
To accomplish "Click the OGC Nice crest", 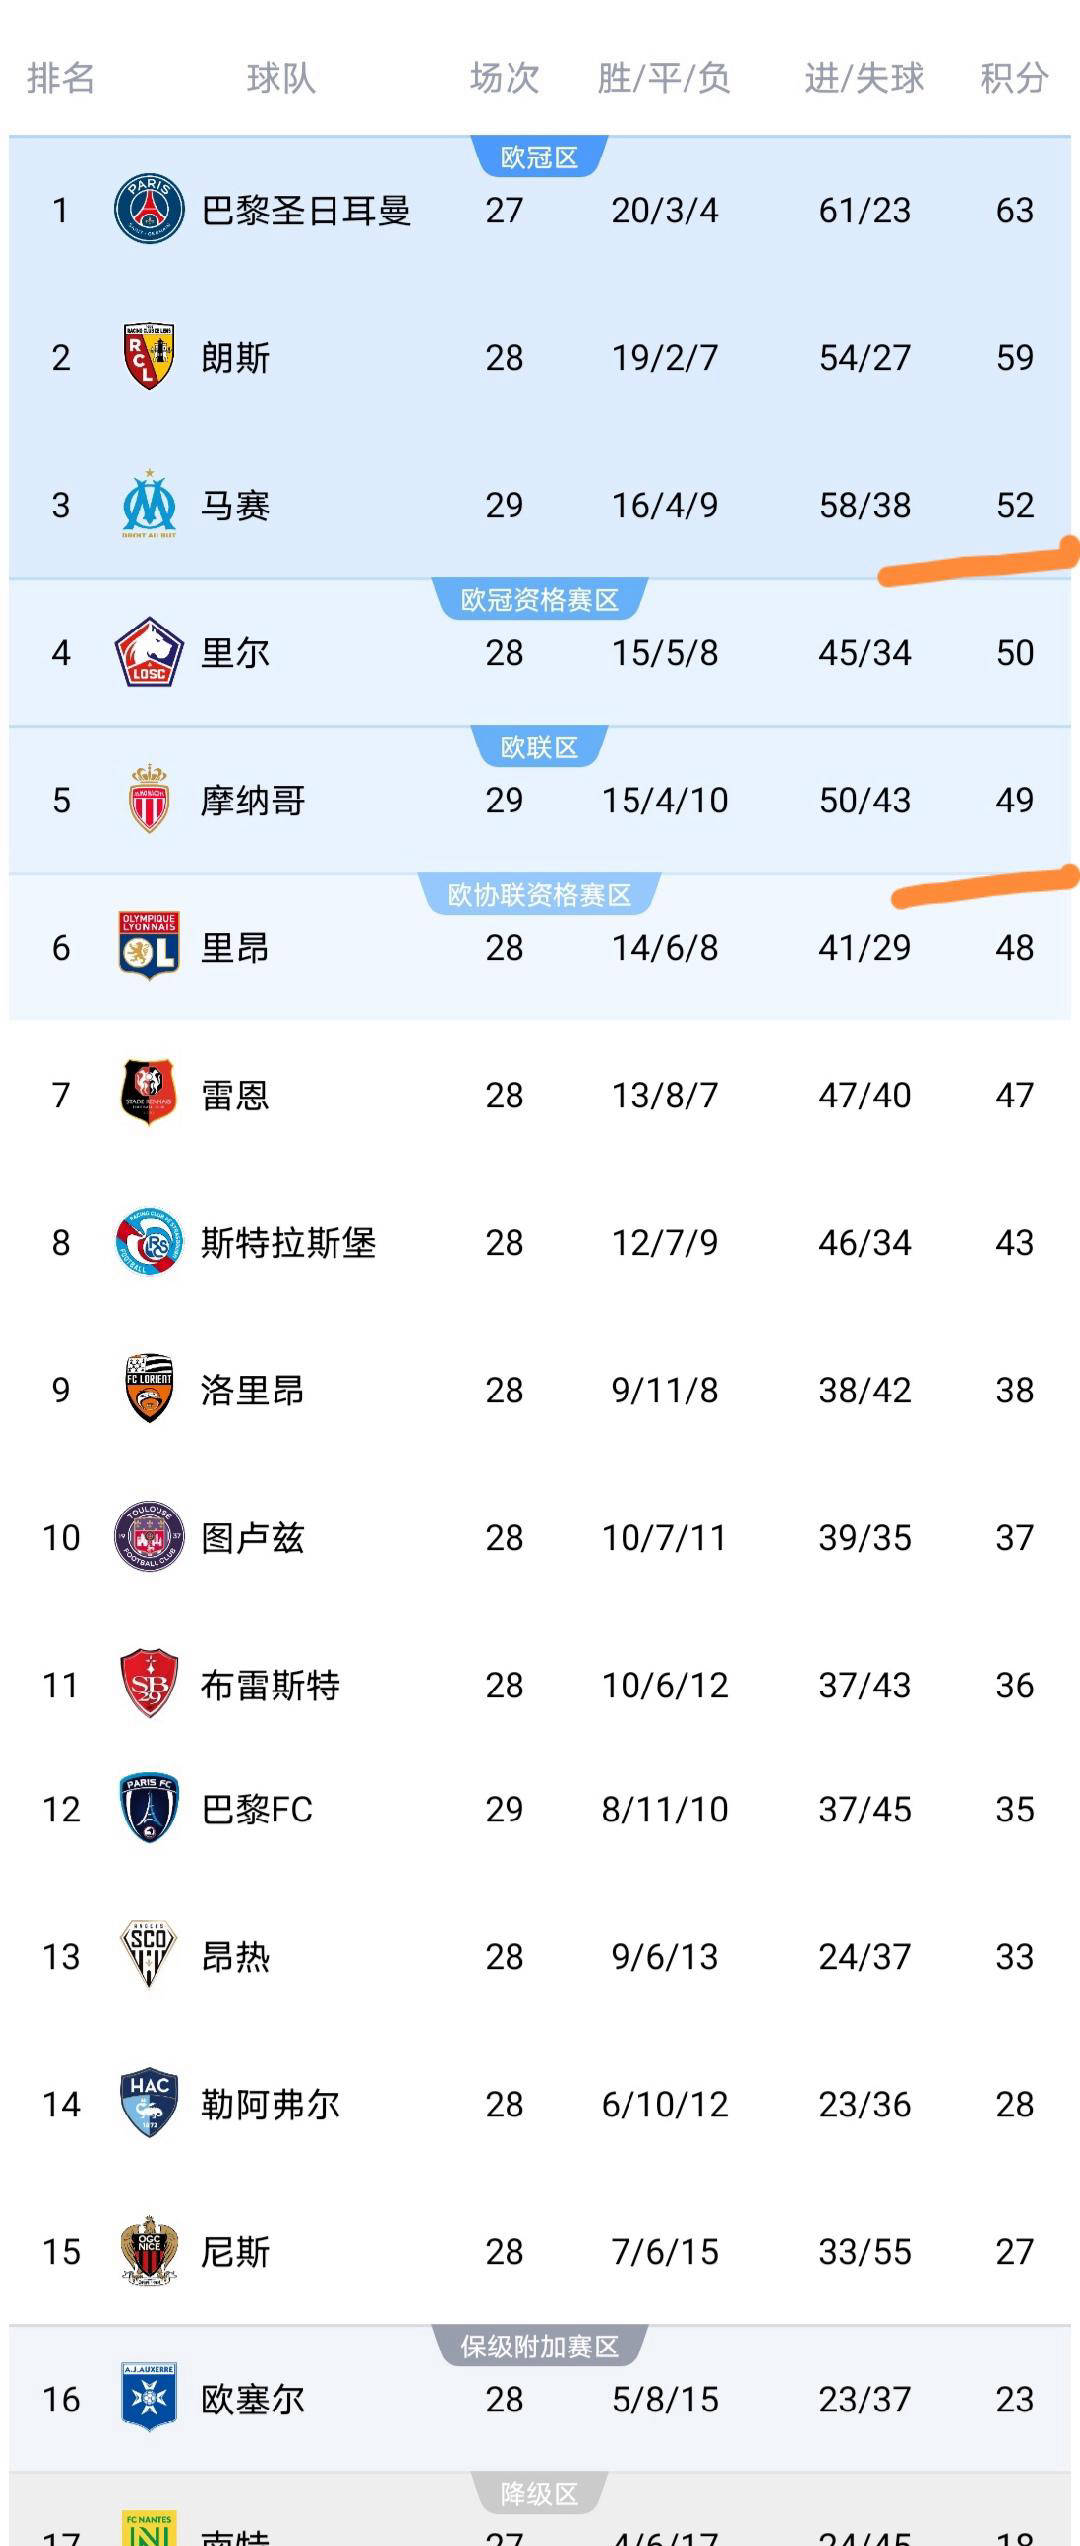I will point(149,2250).
